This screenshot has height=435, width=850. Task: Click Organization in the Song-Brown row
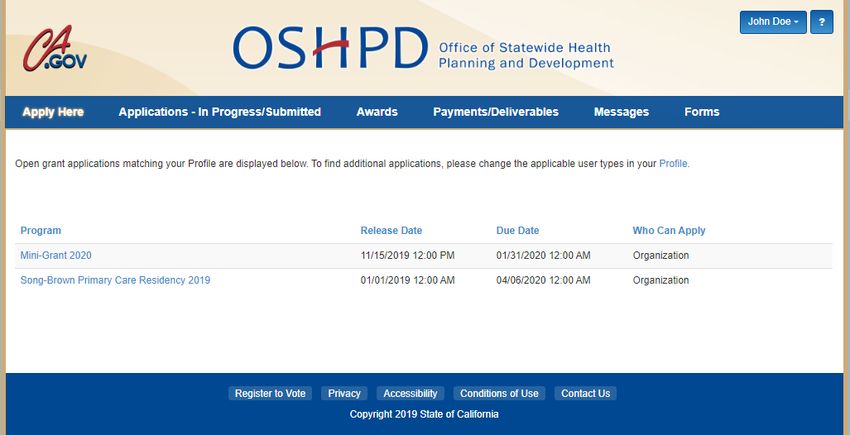click(661, 280)
